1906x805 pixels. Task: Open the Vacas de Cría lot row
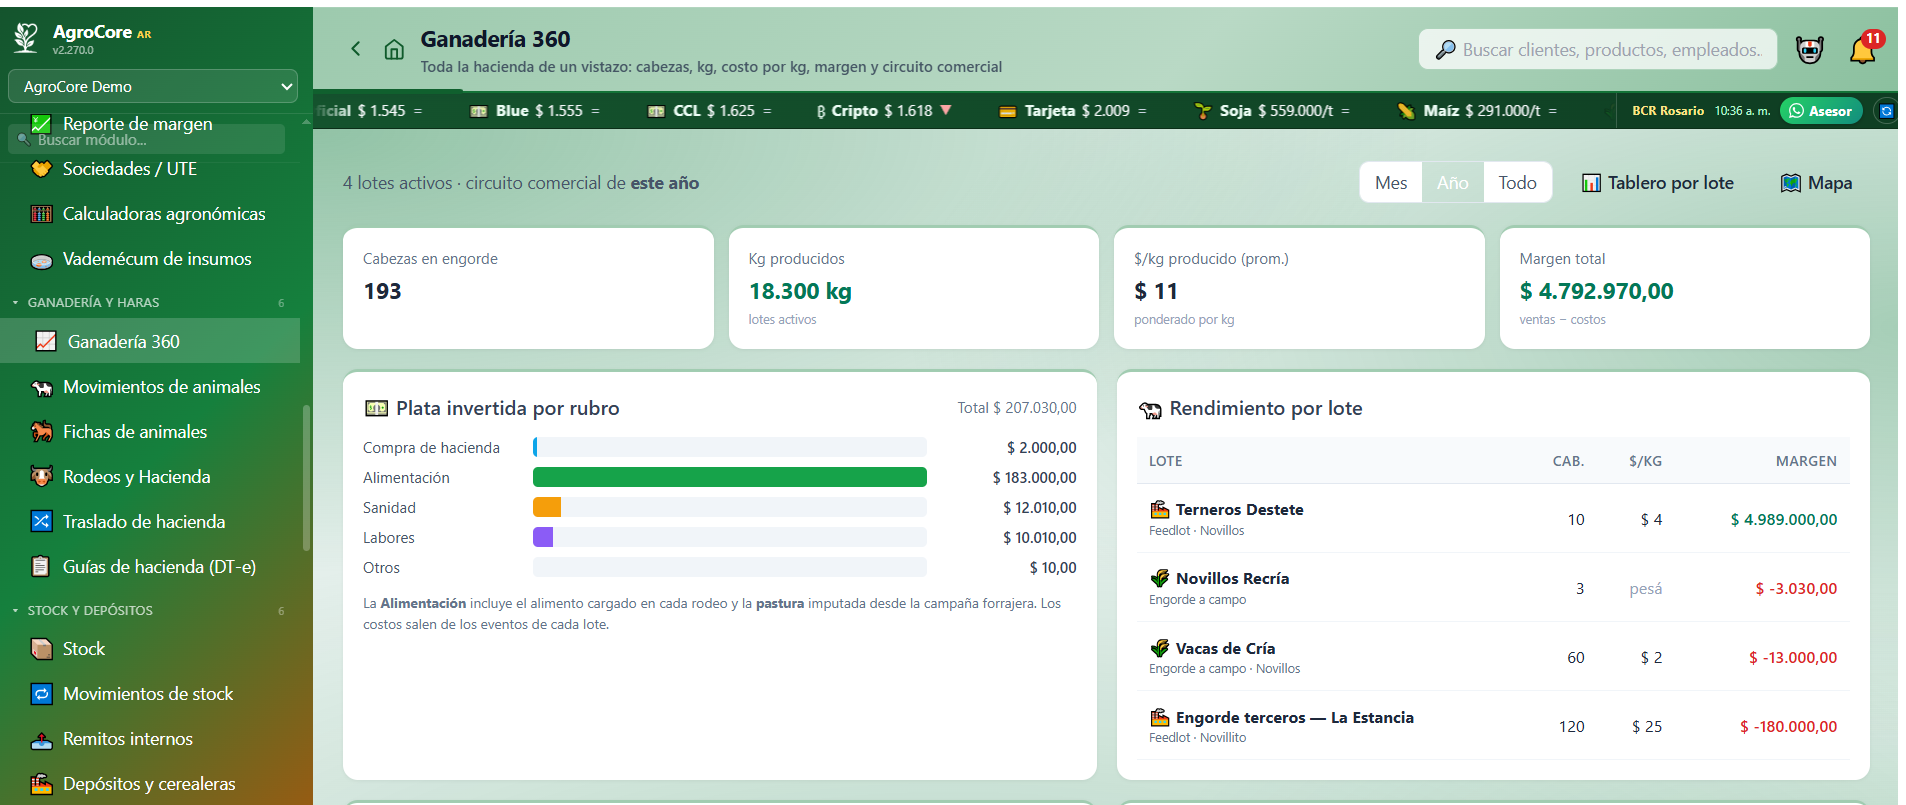pyautogui.click(x=1493, y=657)
